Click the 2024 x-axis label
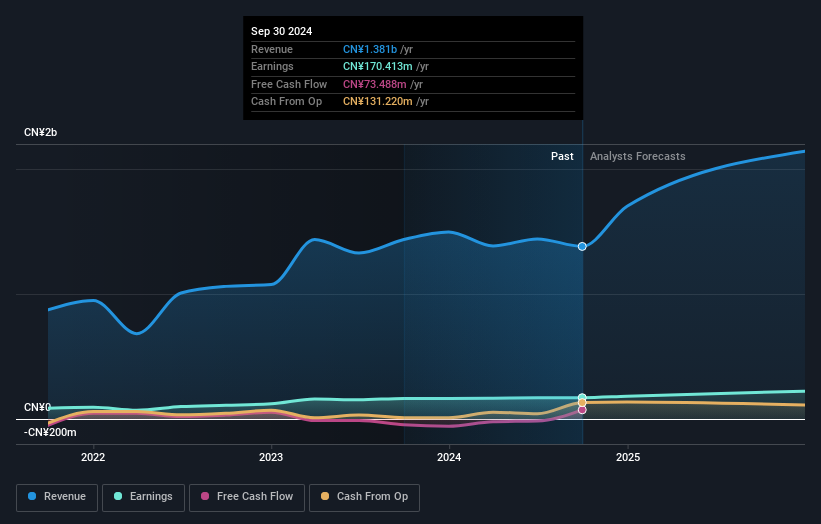This screenshot has width=821, height=524. tap(449, 458)
